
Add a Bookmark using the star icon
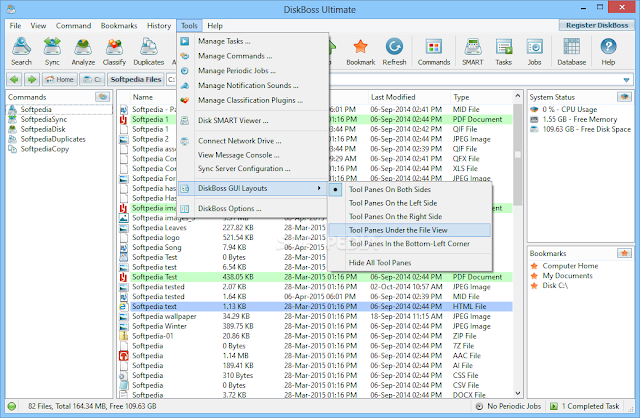point(360,51)
